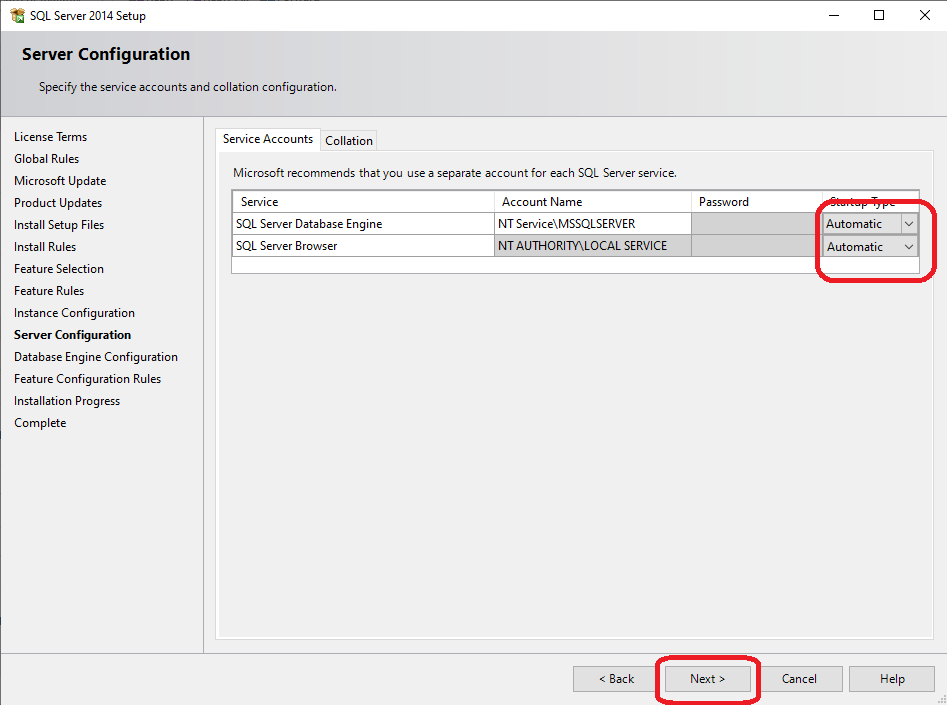The width and height of the screenshot is (947, 705).
Task: Click the Account Name column header
Action: [592, 202]
